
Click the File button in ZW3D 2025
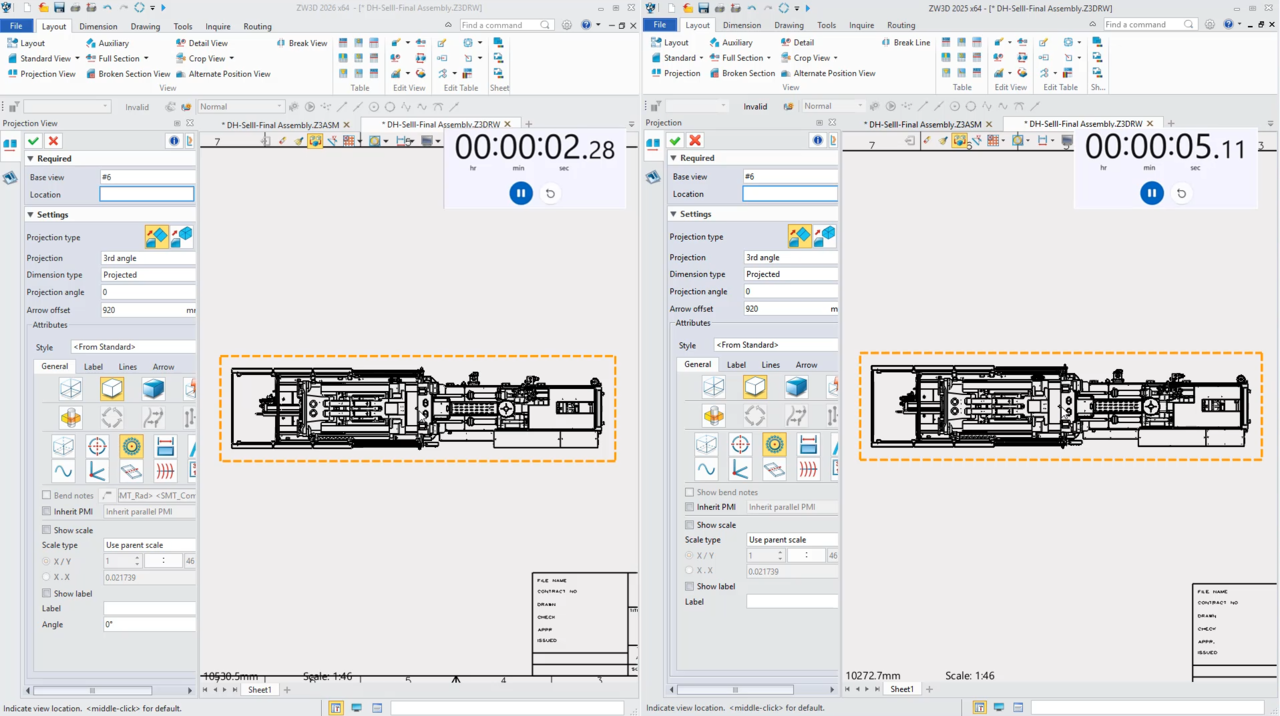point(659,25)
